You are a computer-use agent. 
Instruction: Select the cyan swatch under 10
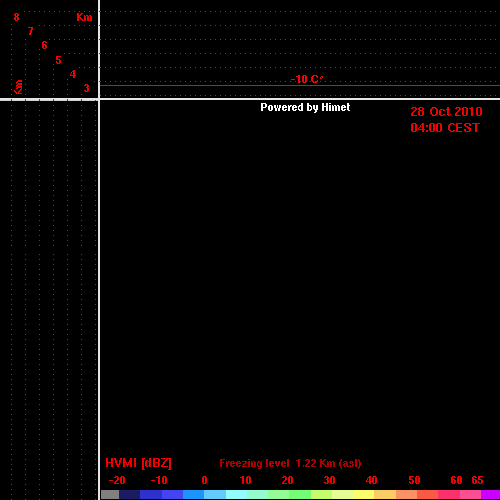pyautogui.click(x=237, y=494)
